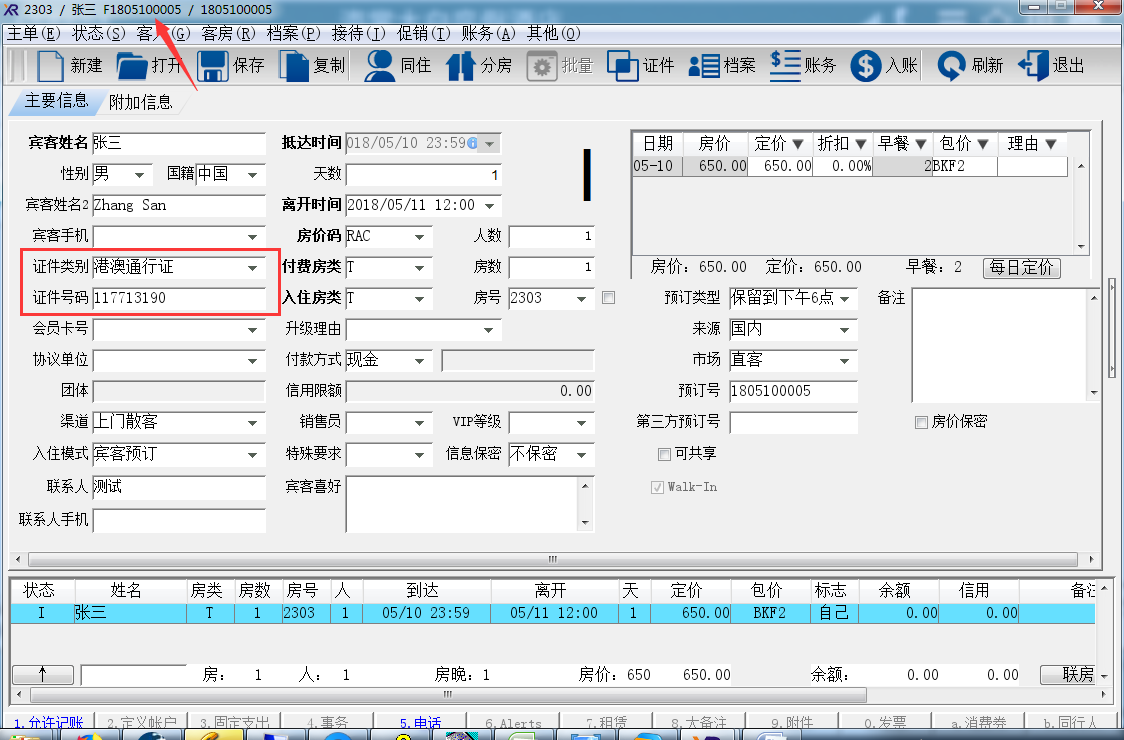Expand the 国籍 nationality dropdown
This screenshot has height=740, width=1124.
(252, 175)
